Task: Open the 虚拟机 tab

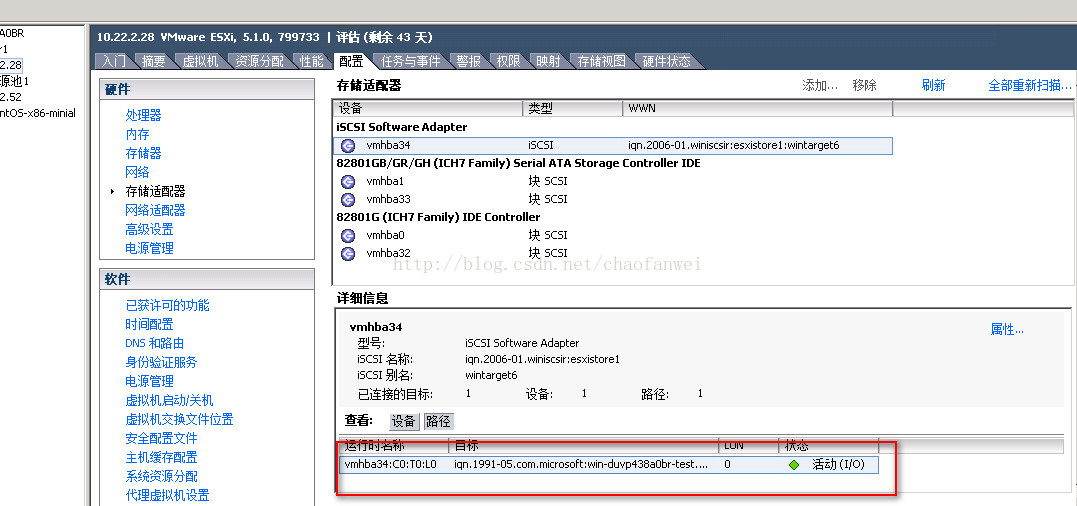Action: 200,61
